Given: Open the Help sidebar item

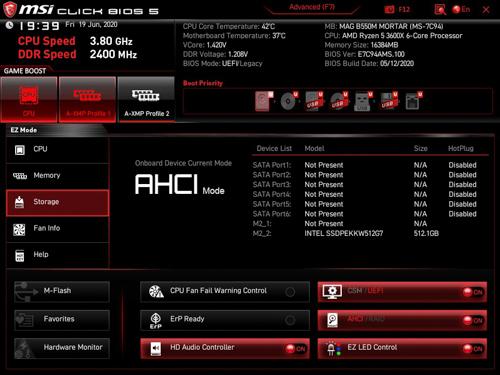Looking at the screenshot, I should pyautogui.click(x=57, y=255).
